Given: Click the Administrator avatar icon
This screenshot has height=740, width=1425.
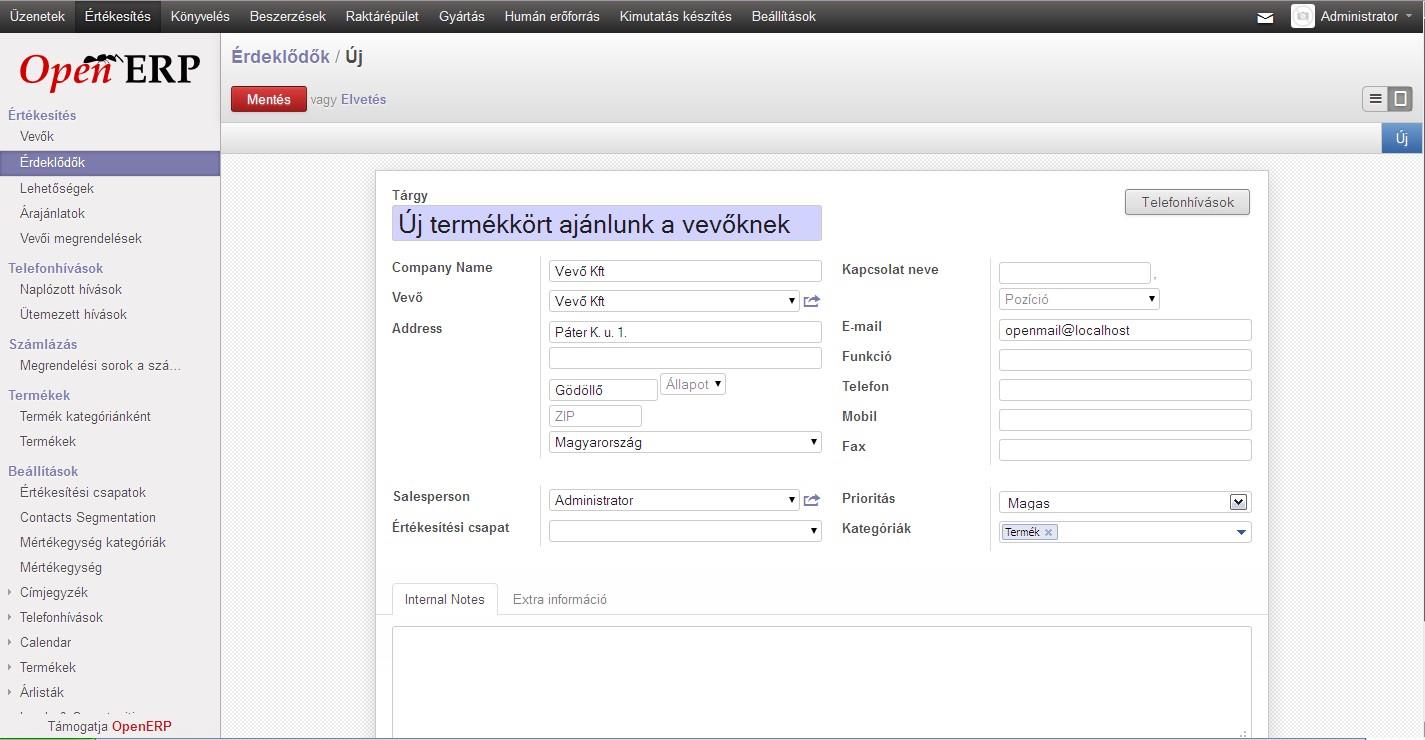Looking at the screenshot, I should tap(1302, 16).
